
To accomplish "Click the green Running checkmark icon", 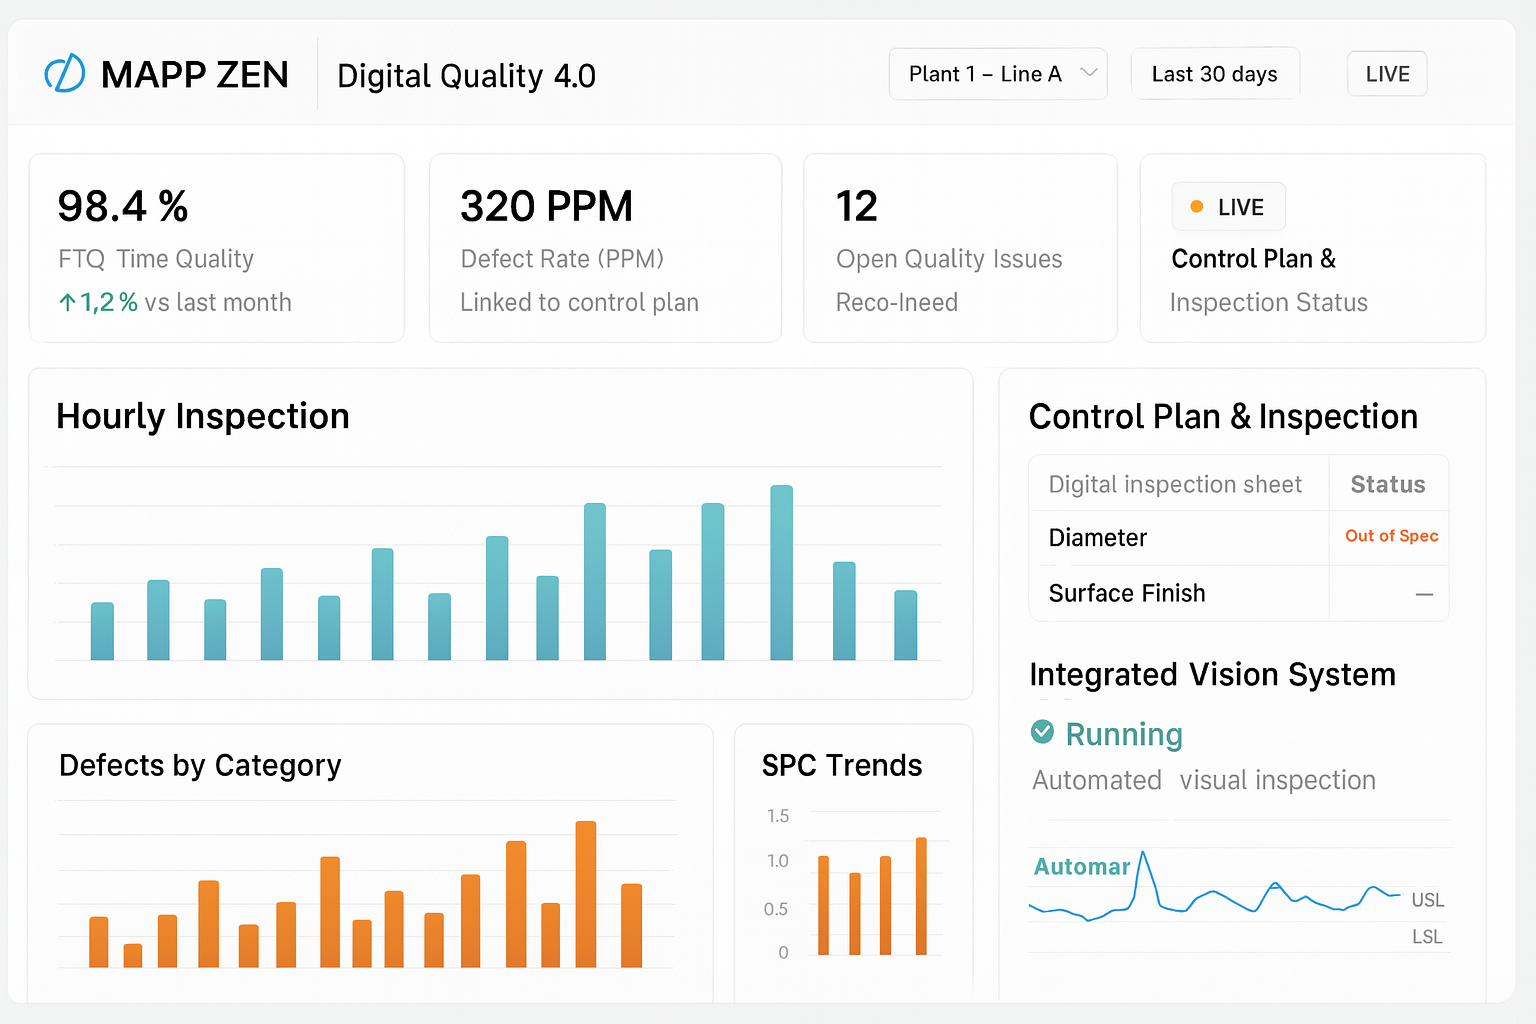I will tap(1042, 732).
